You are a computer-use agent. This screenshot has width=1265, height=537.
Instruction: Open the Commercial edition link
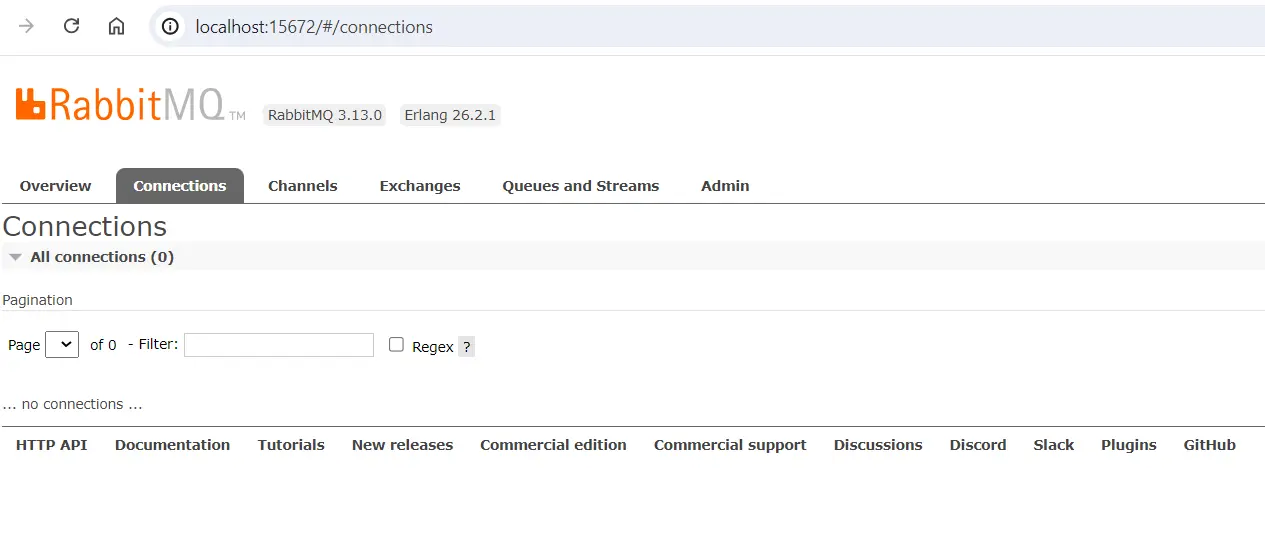553,445
